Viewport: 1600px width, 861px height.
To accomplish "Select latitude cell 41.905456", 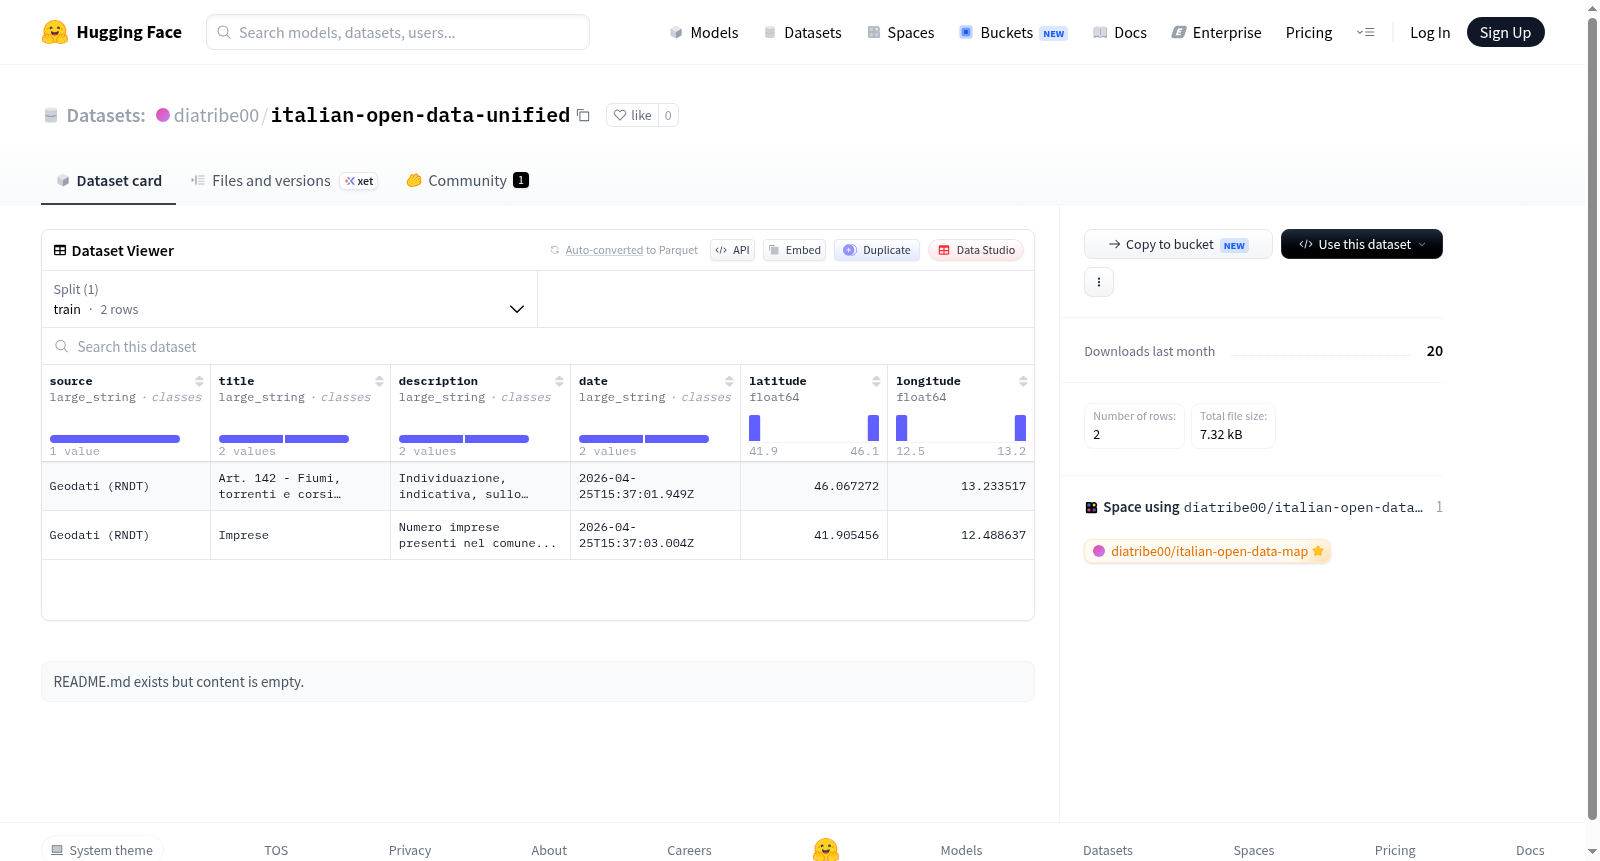I will tap(814, 535).
